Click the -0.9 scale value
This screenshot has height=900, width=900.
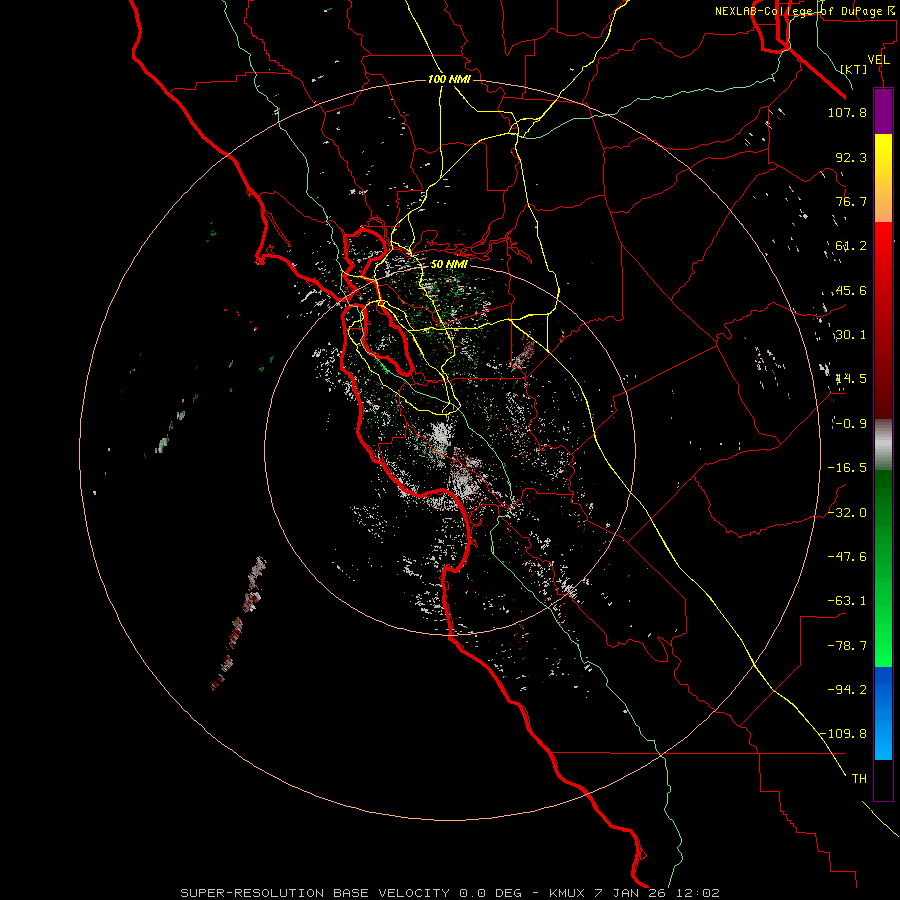851,424
